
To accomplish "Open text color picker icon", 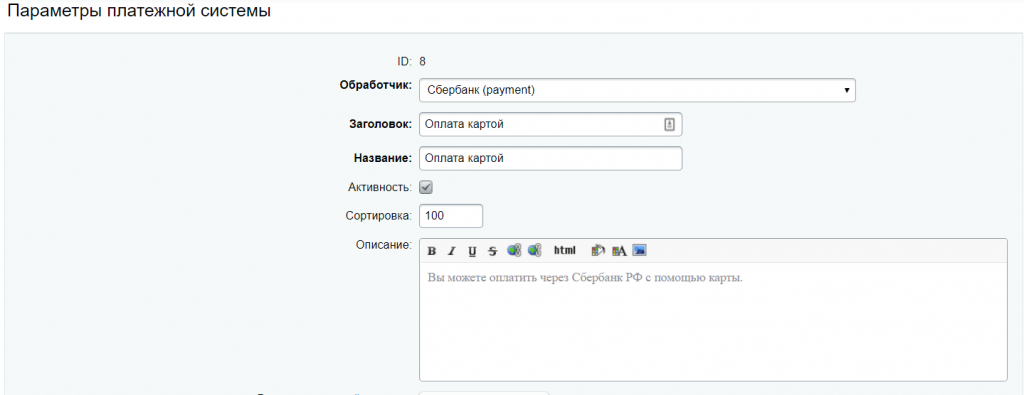I will pos(619,250).
